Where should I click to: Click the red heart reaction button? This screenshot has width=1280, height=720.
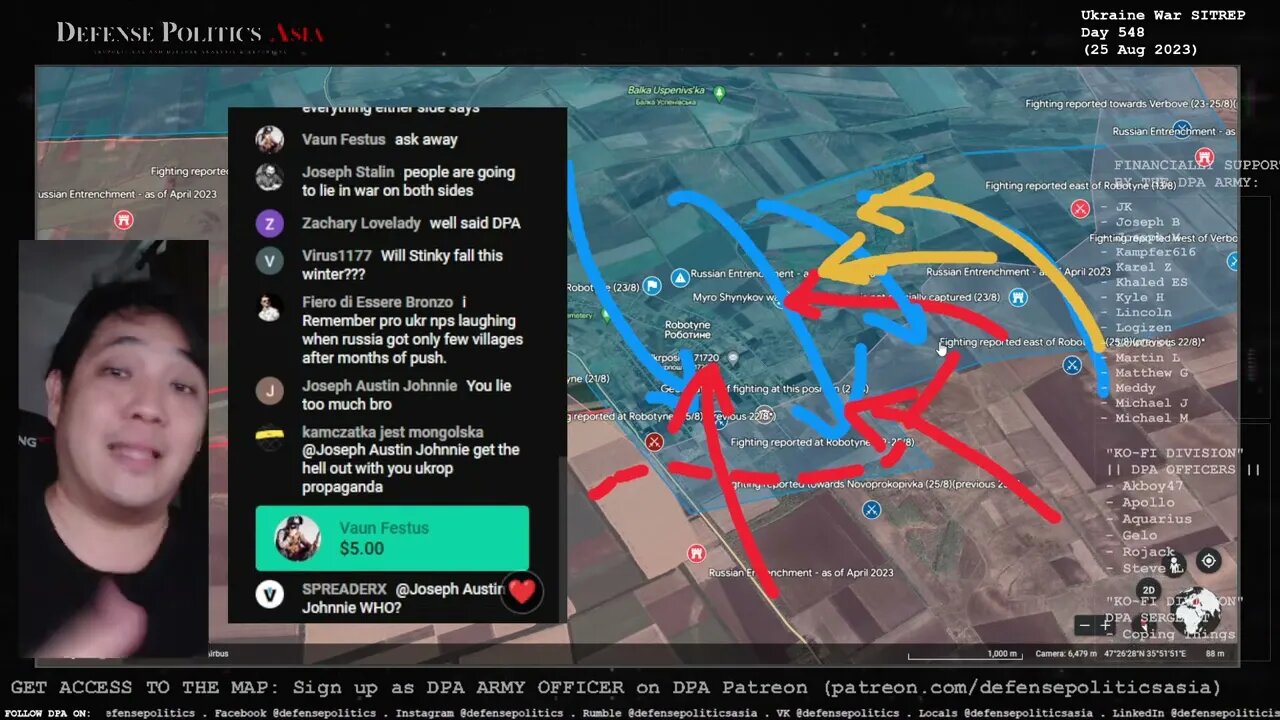[523, 591]
